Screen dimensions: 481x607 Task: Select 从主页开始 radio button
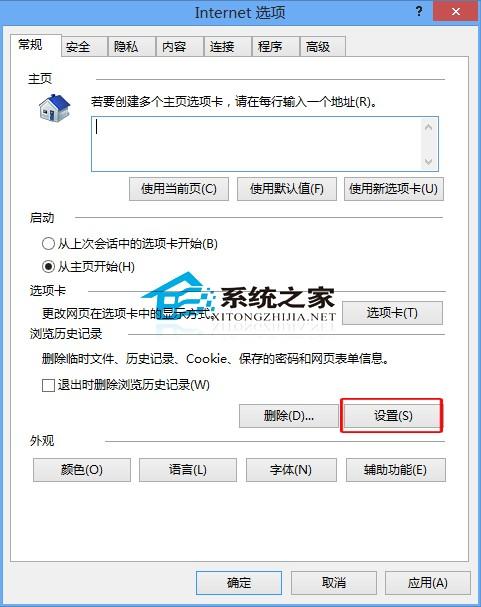(48, 267)
